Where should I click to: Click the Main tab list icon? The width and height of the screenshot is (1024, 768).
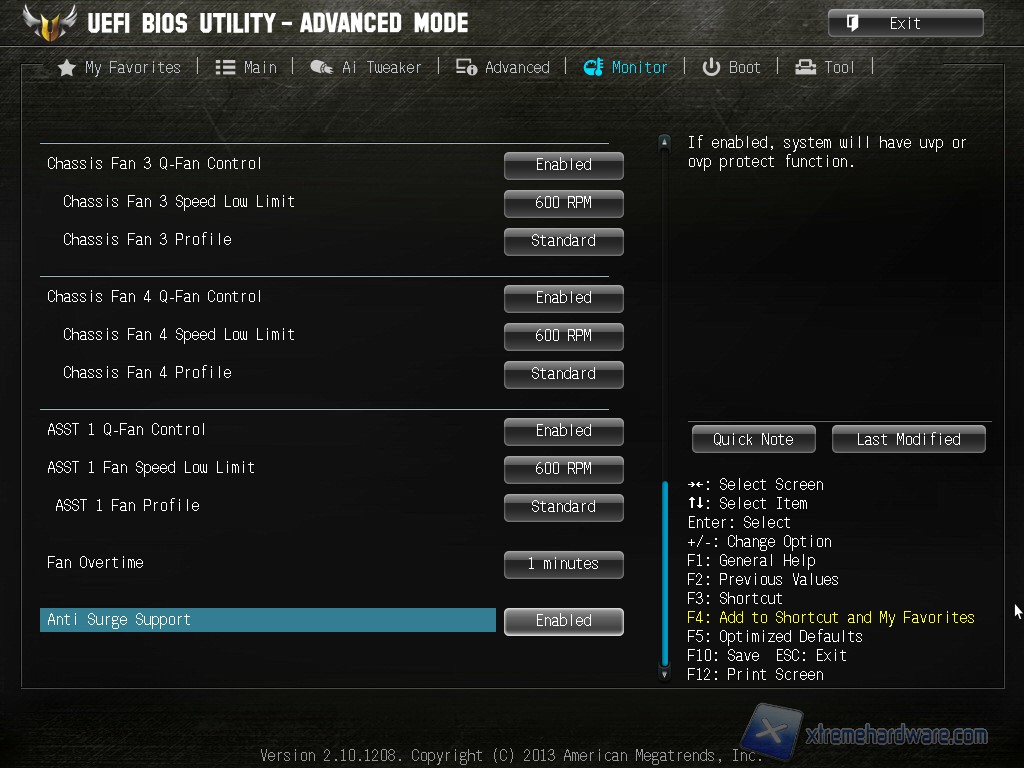pos(225,67)
